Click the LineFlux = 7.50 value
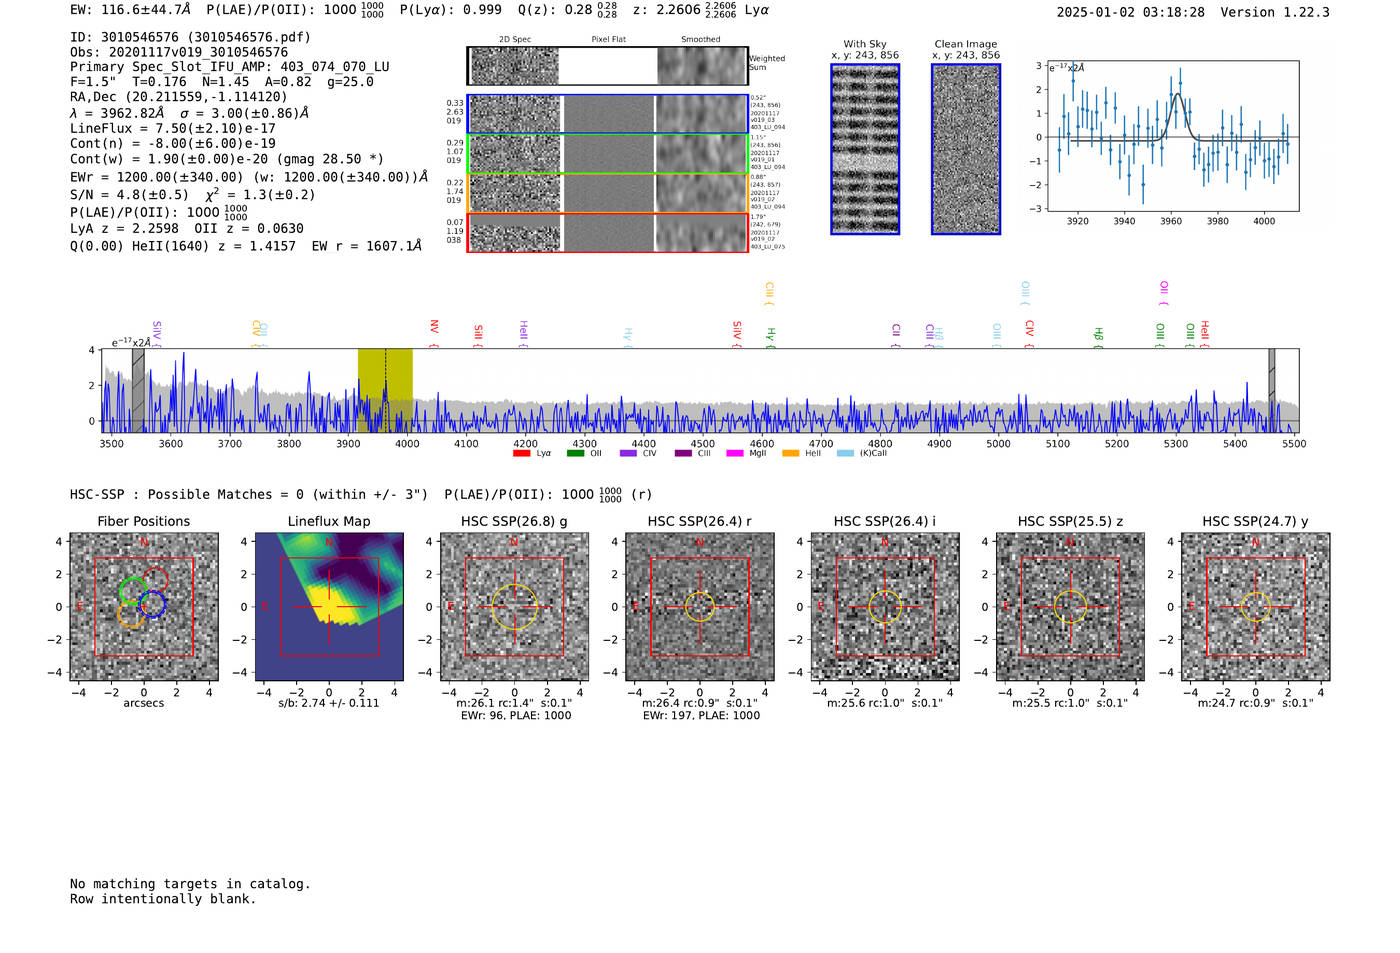The height and width of the screenshot is (953, 1400). [173, 128]
